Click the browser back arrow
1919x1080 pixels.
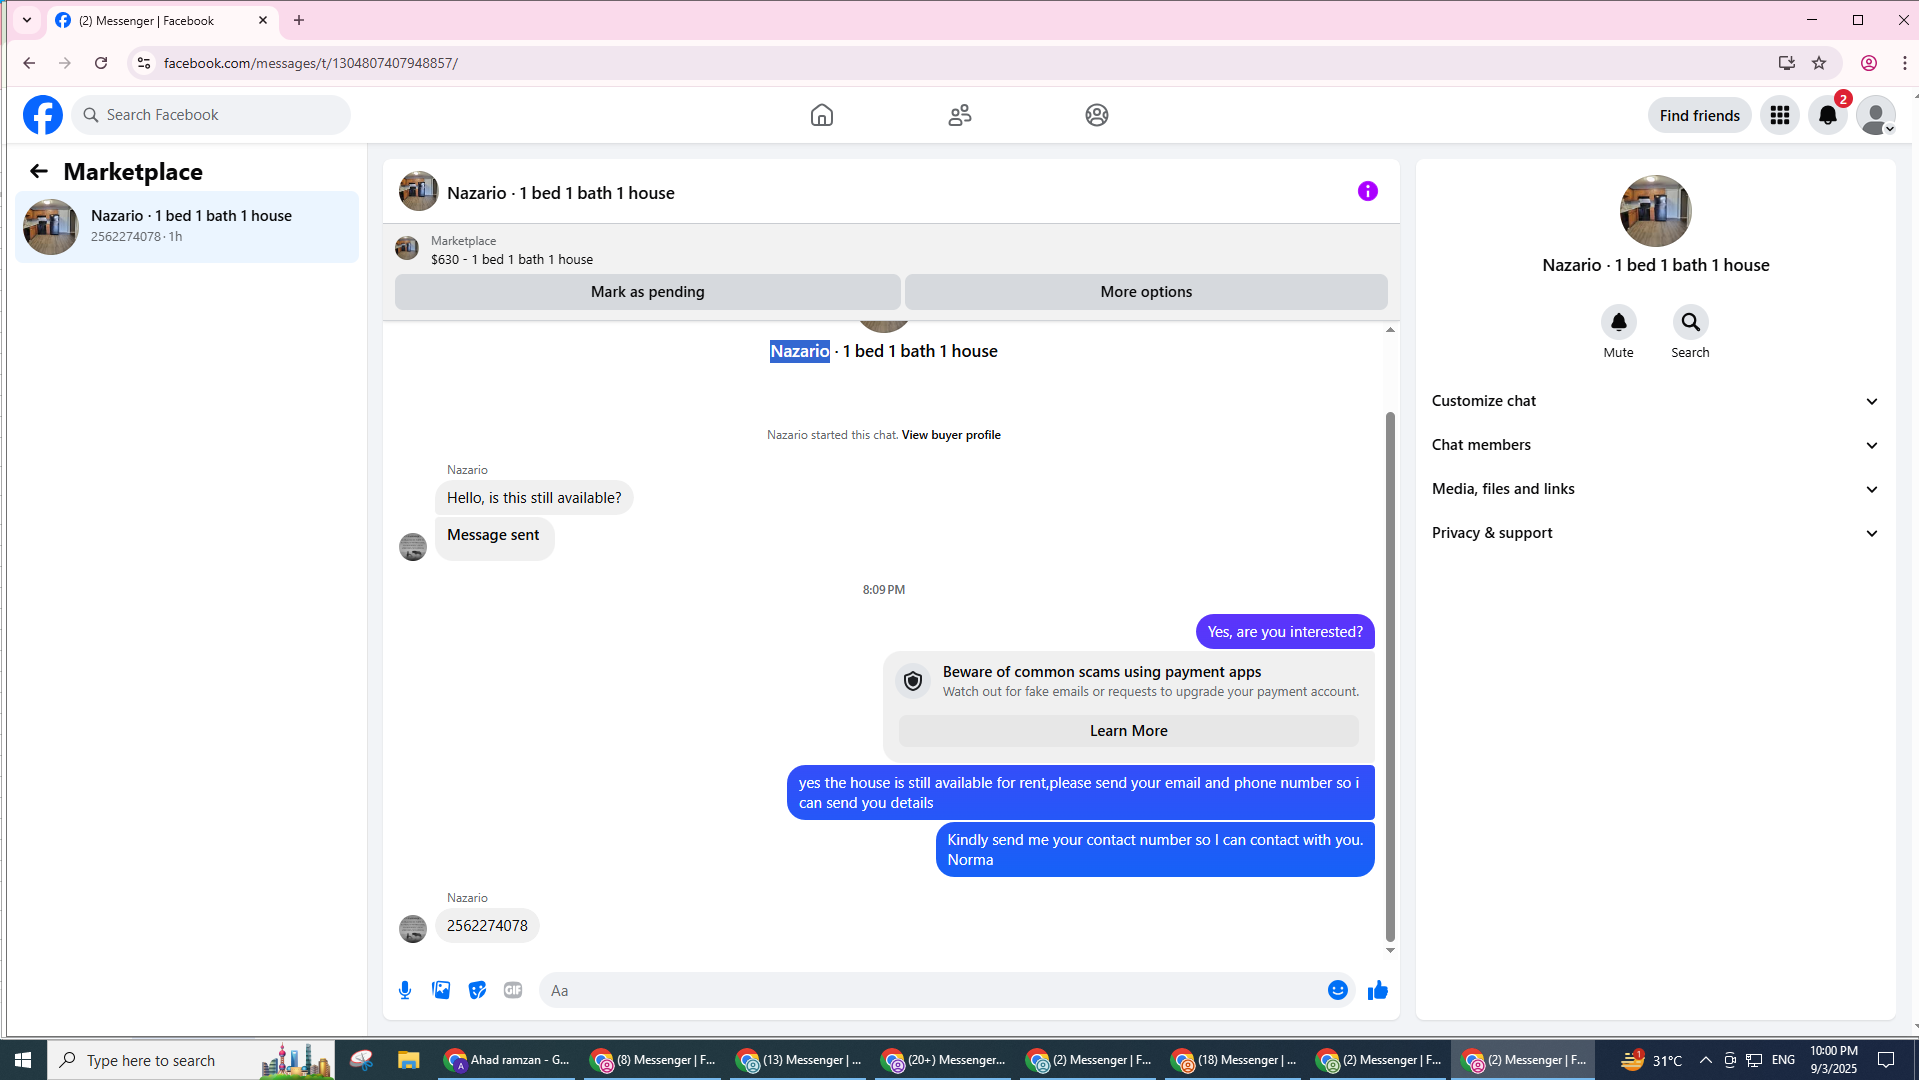29,63
